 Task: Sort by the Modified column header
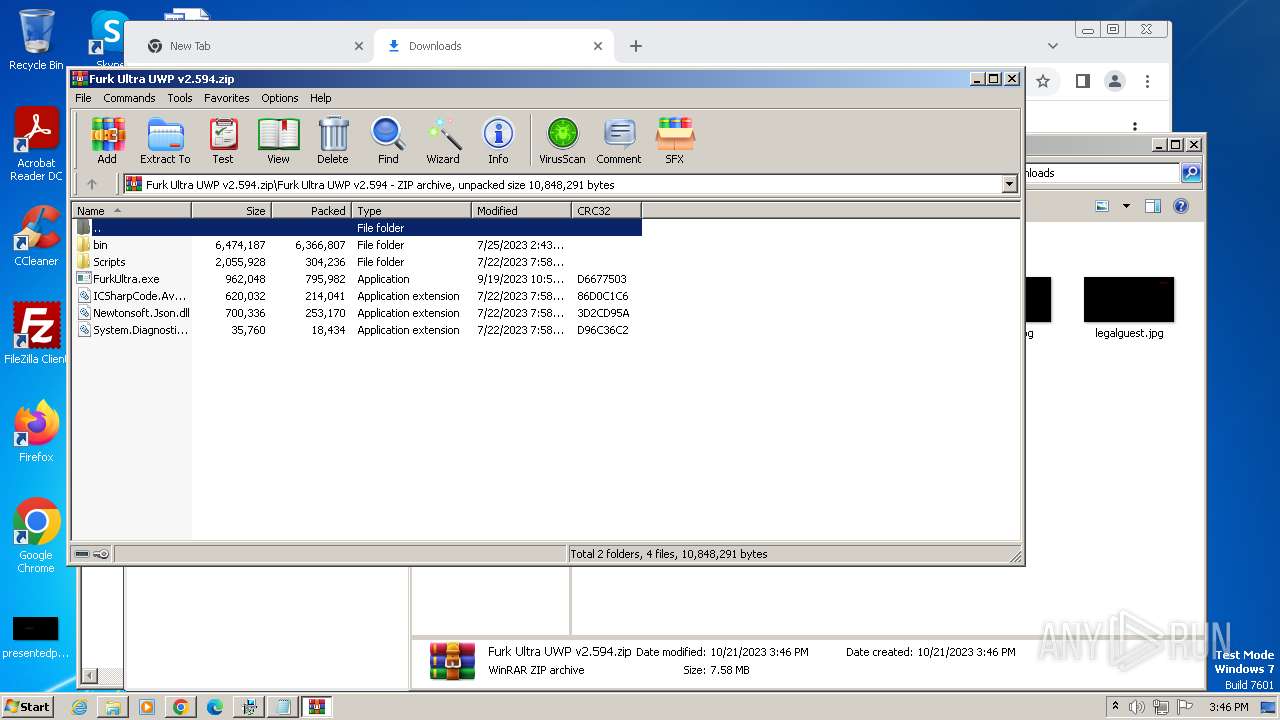click(x=522, y=210)
